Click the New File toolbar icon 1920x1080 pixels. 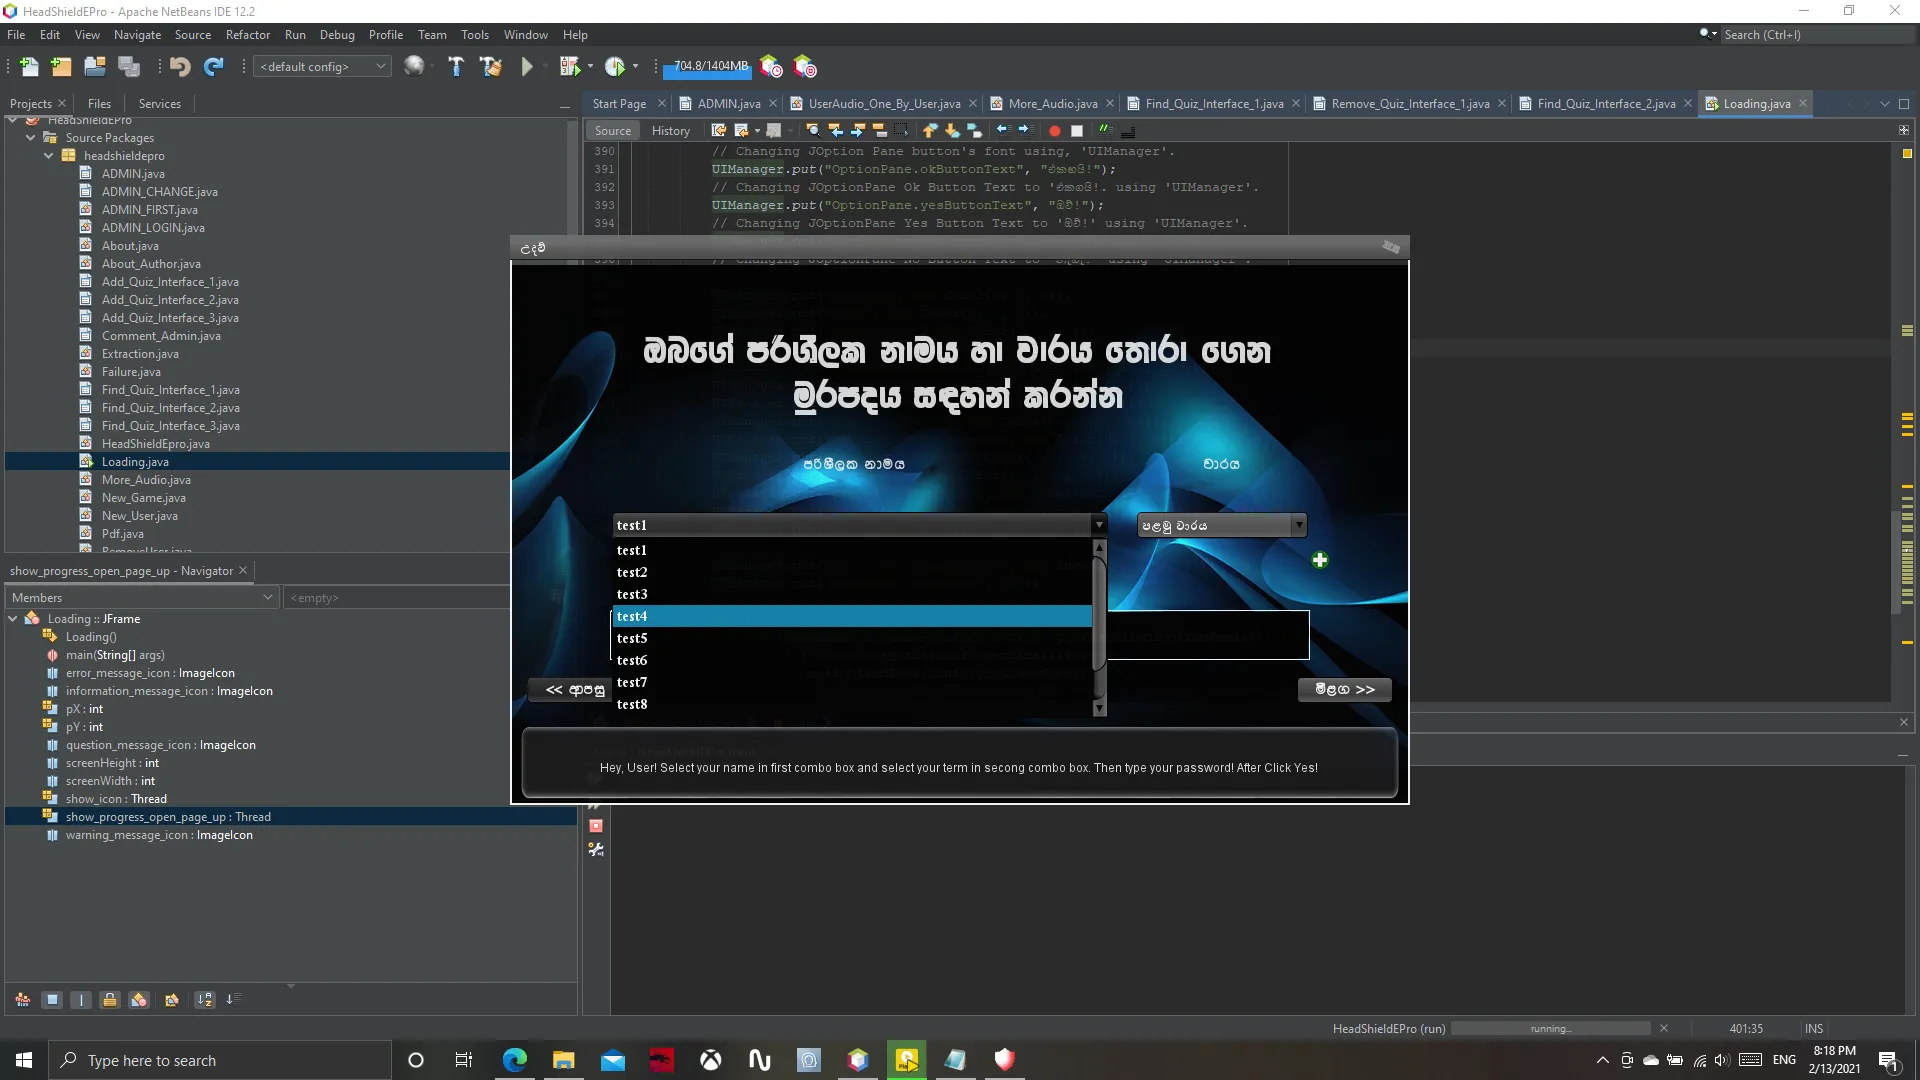pos(29,67)
